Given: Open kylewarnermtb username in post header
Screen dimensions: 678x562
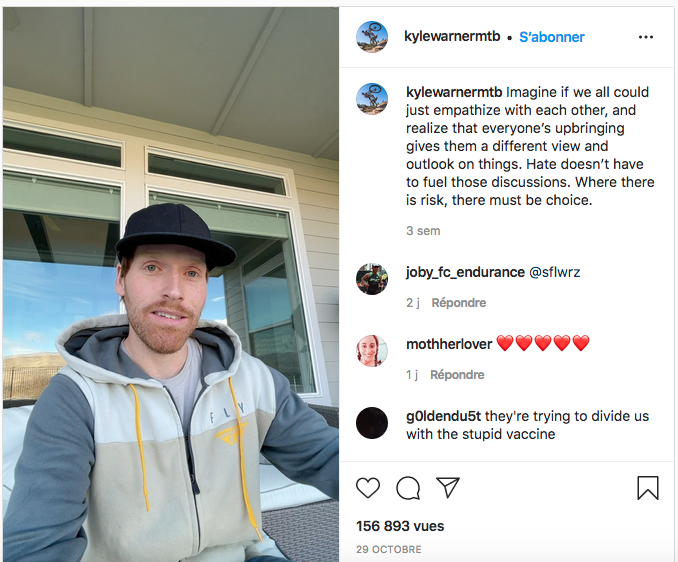Looking at the screenshot, I should [452, 36].
